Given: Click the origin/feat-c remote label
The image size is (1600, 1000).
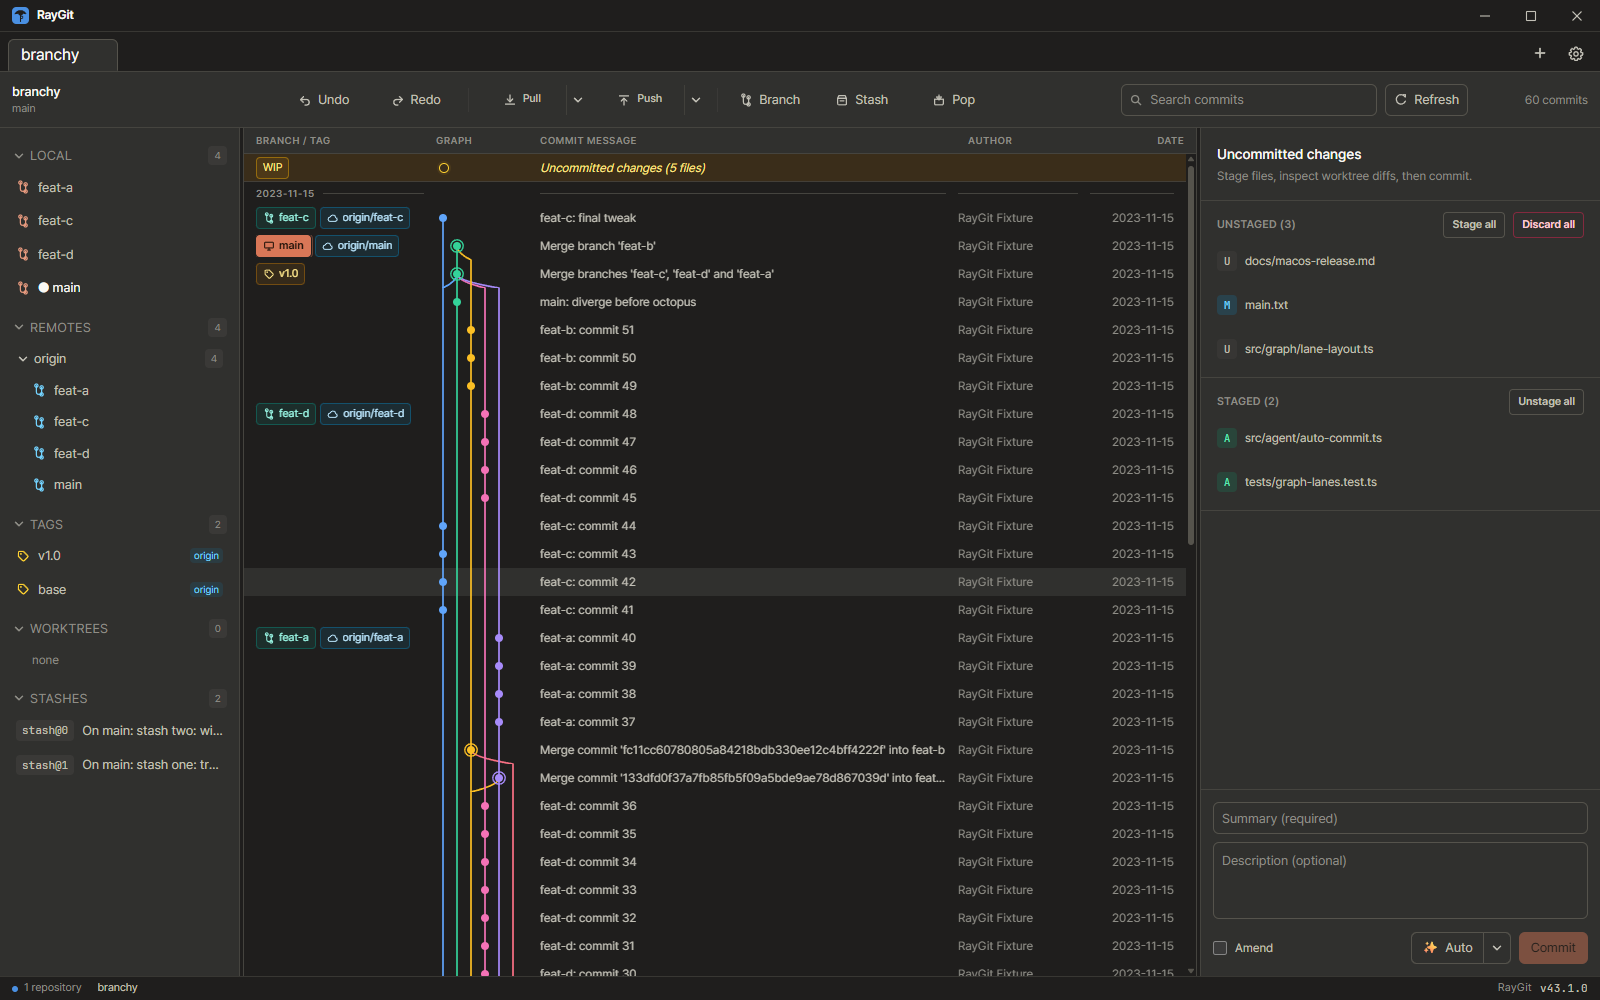Looking at the screenshot, I should click(x=365, y=218).
